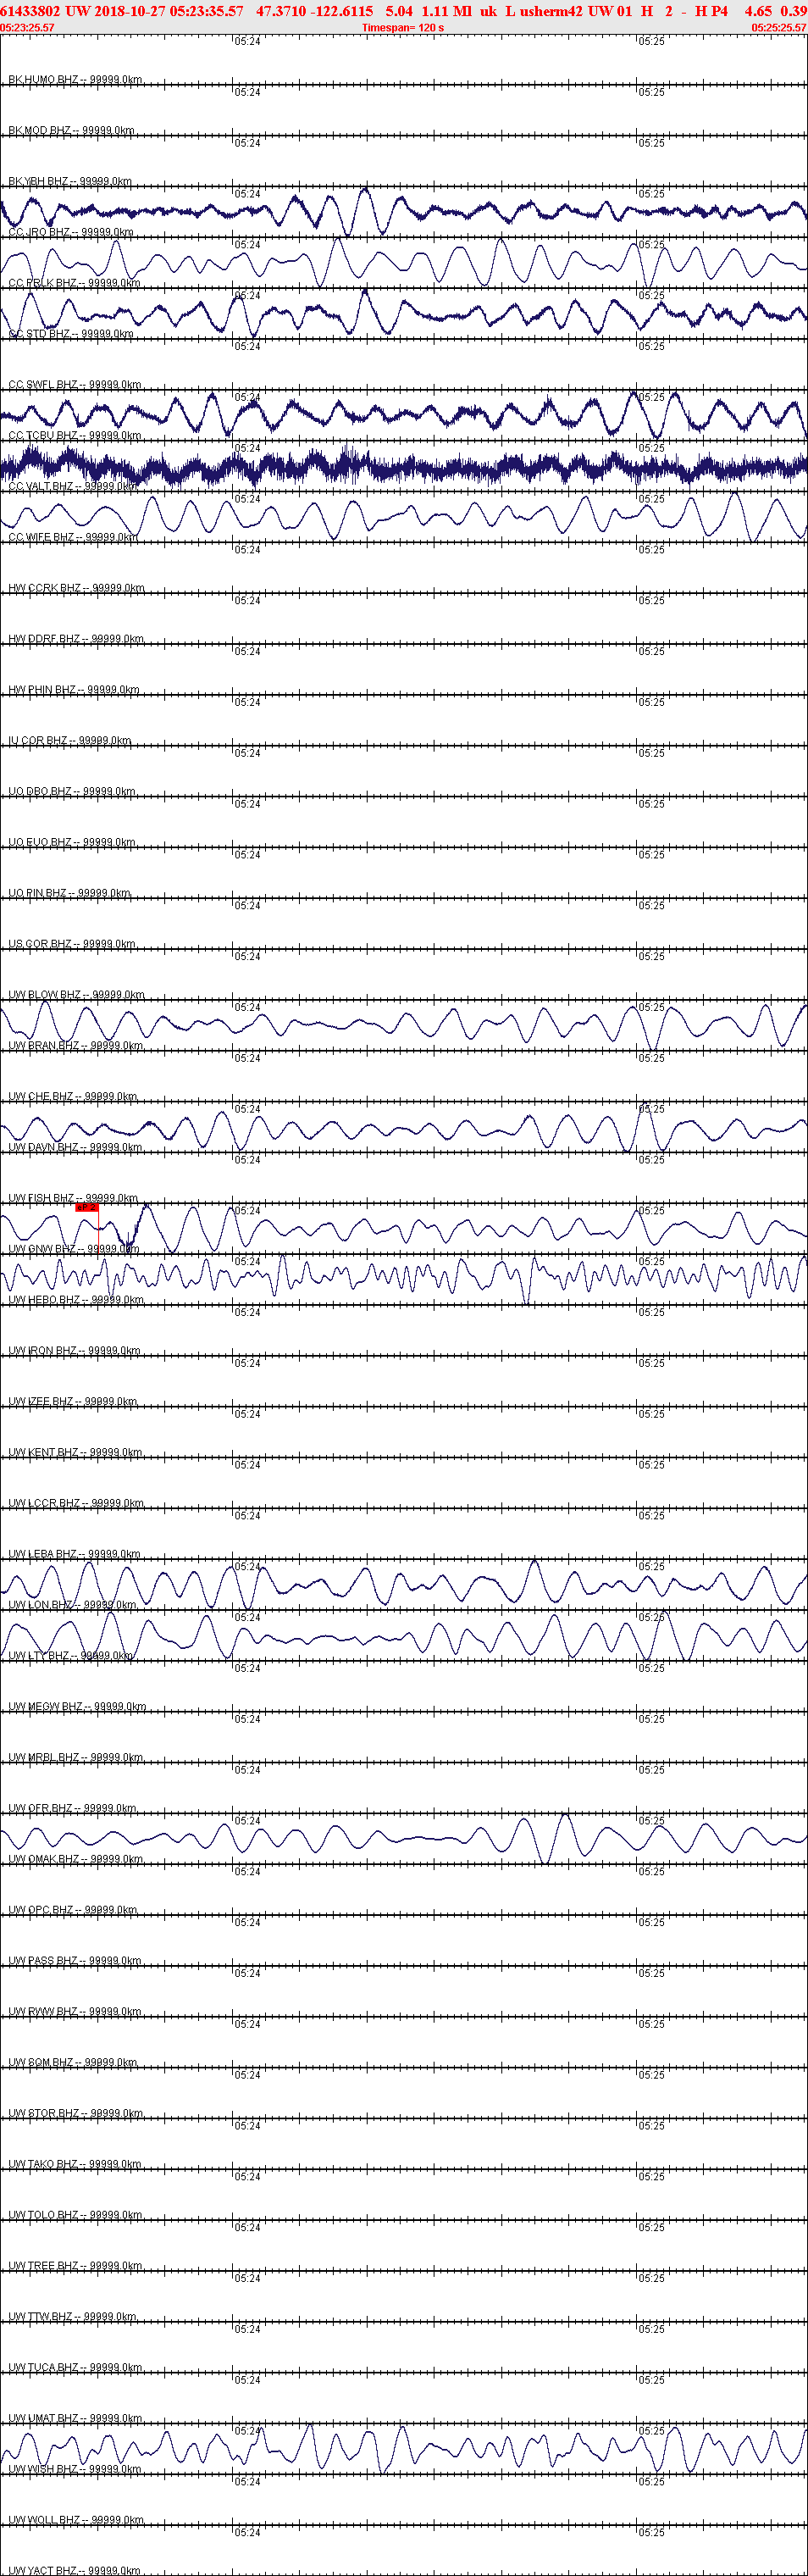
Task: Select the UO PIN BHZ station label
Action: pyautogui.click(x=69, y=894)
